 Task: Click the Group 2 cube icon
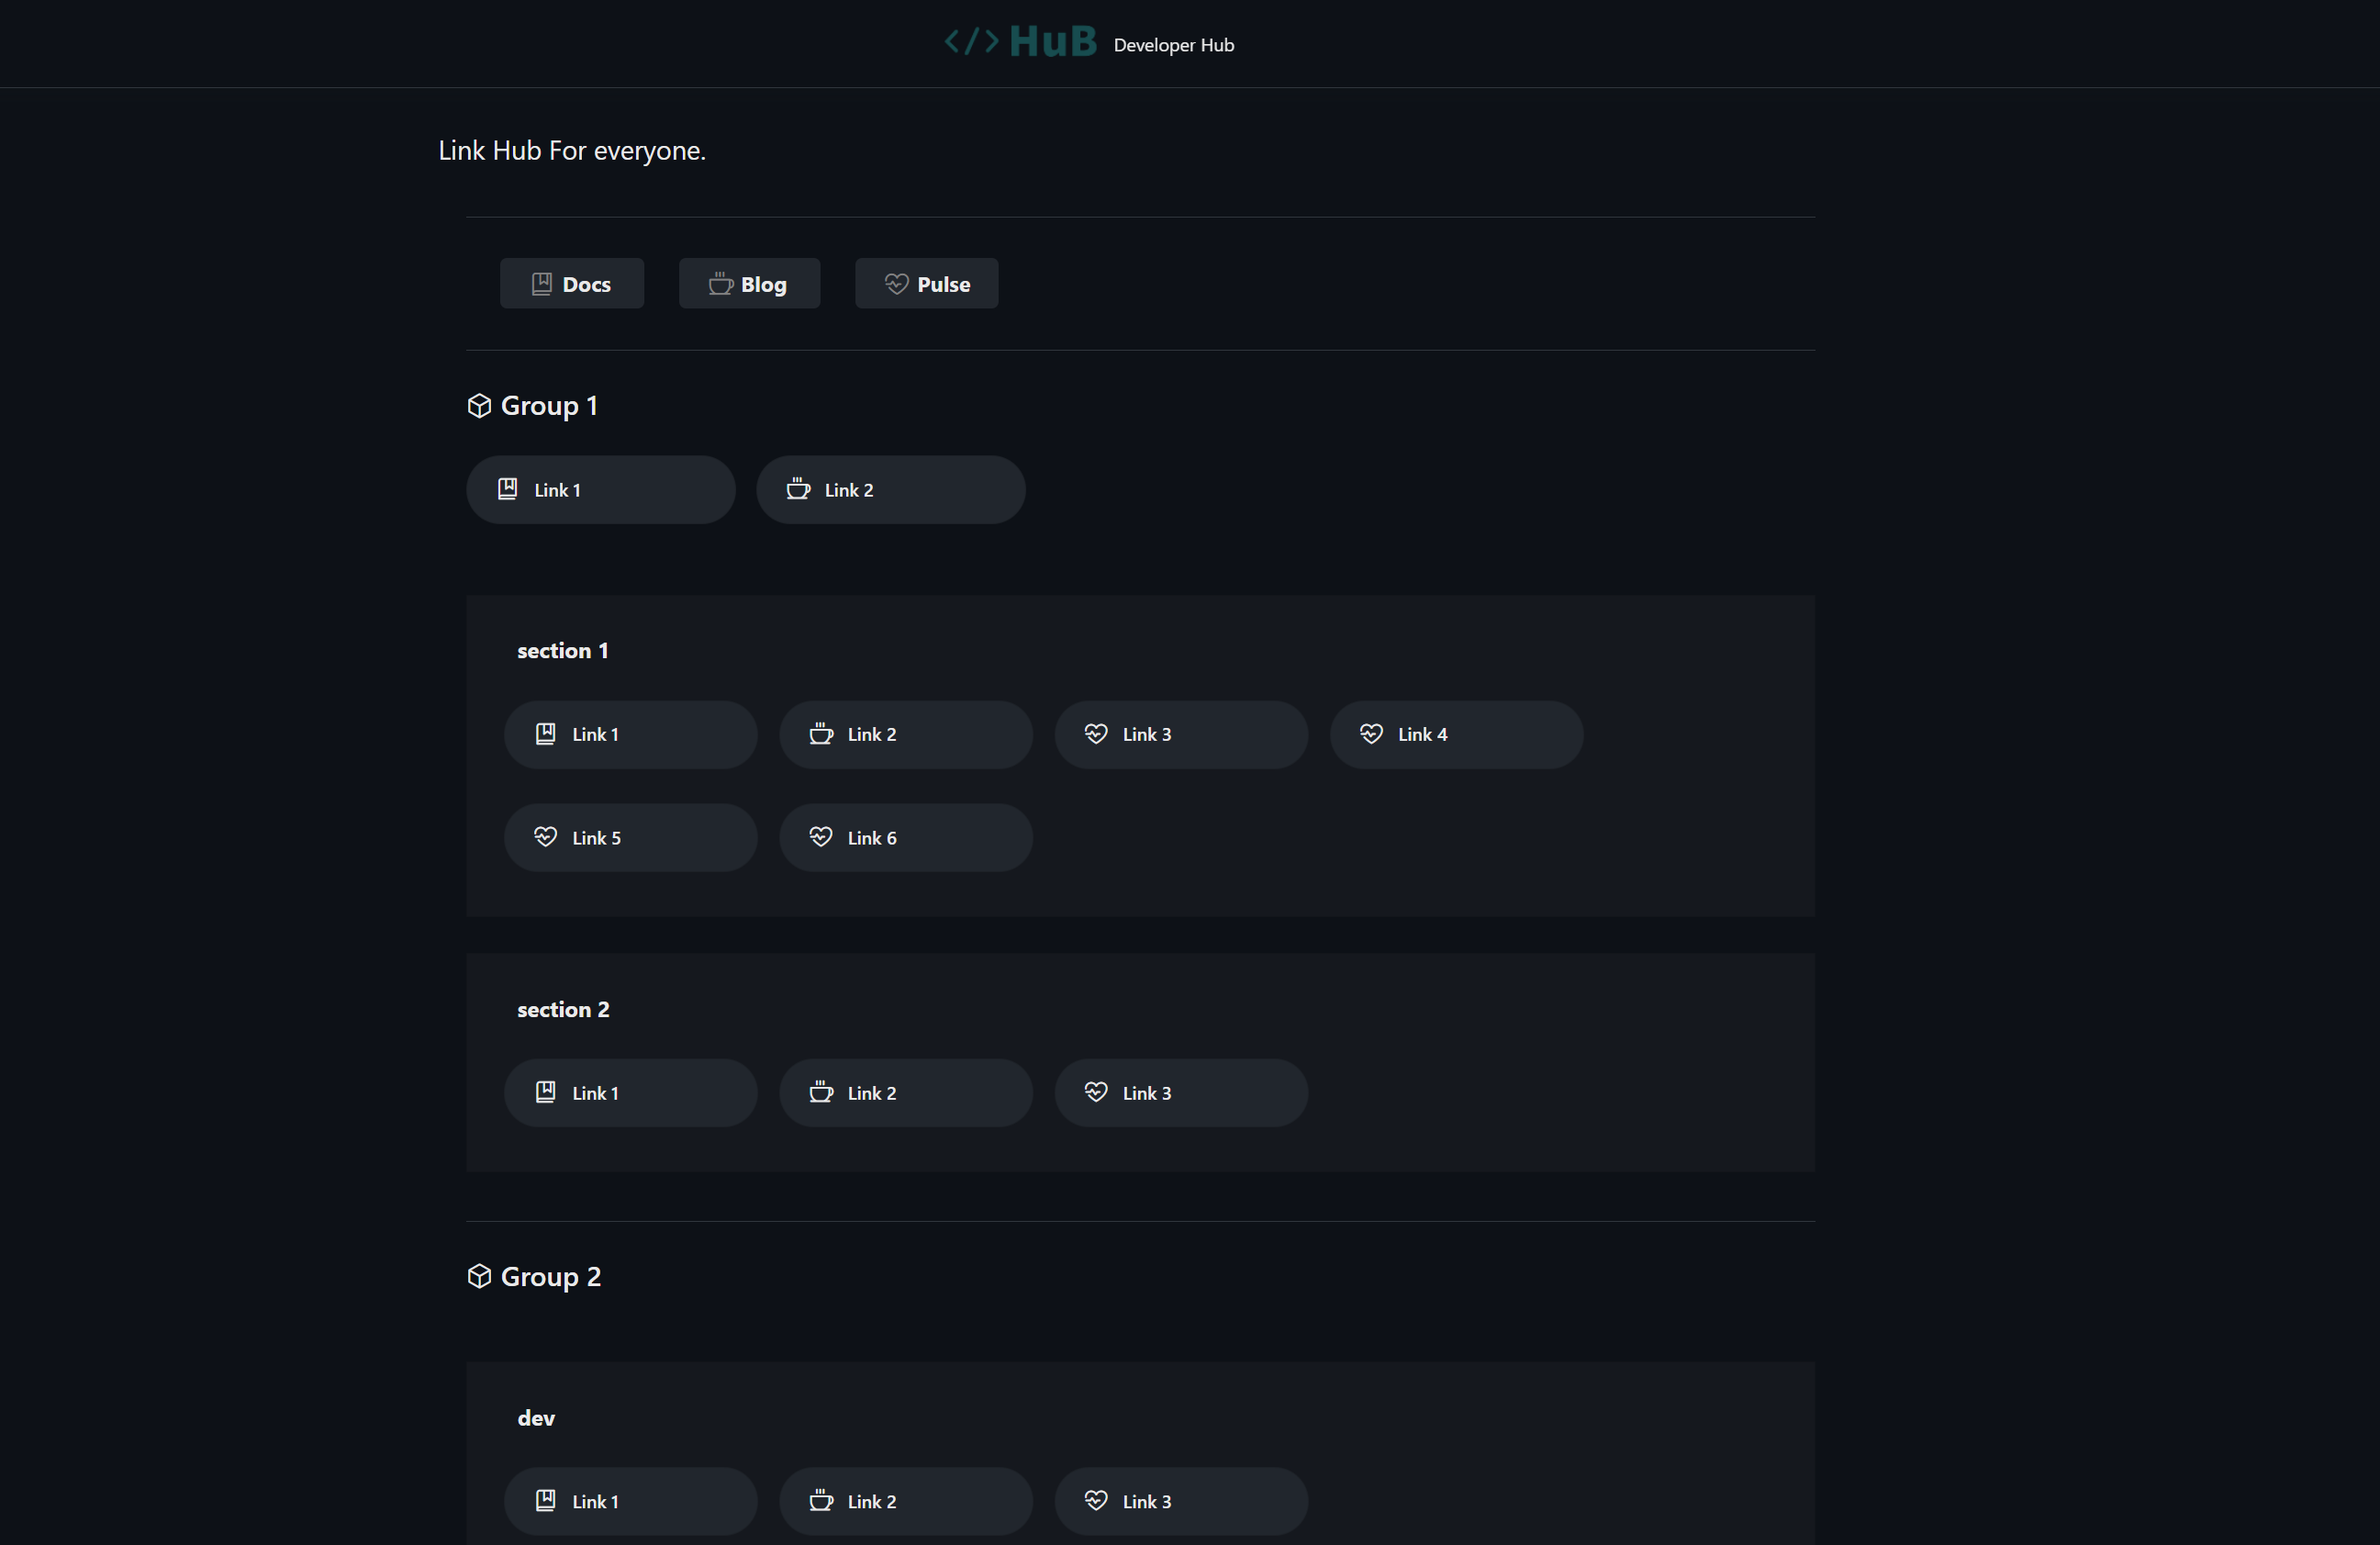(x=479, y=1276)
